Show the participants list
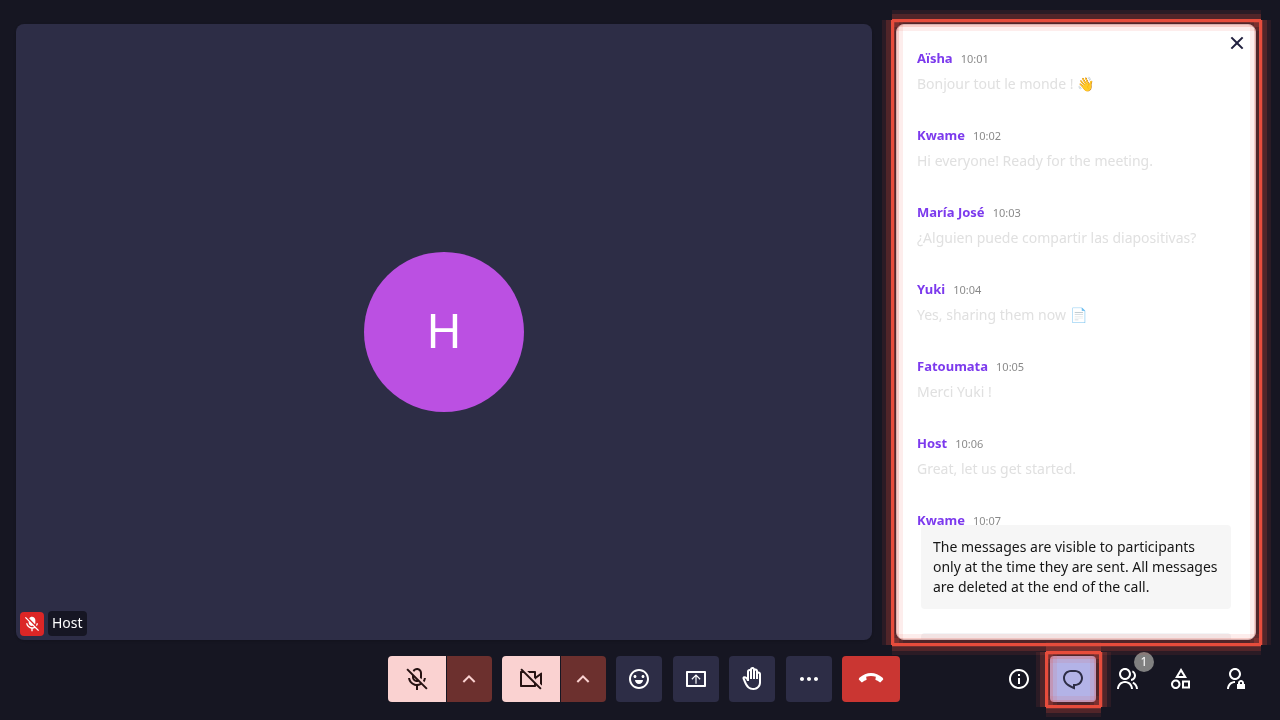This screenshot has width=1280, height=720. (1127, 679)
